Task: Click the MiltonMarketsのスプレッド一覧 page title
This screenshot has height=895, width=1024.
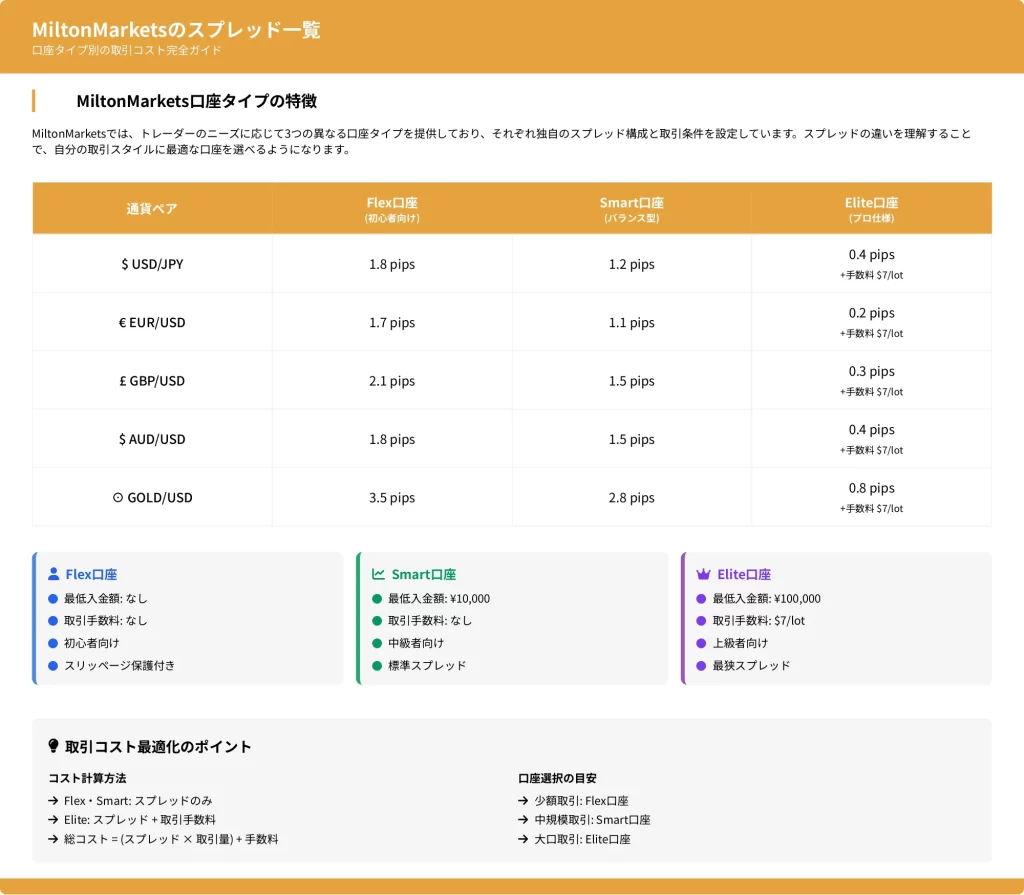Action: coord(176,30)
